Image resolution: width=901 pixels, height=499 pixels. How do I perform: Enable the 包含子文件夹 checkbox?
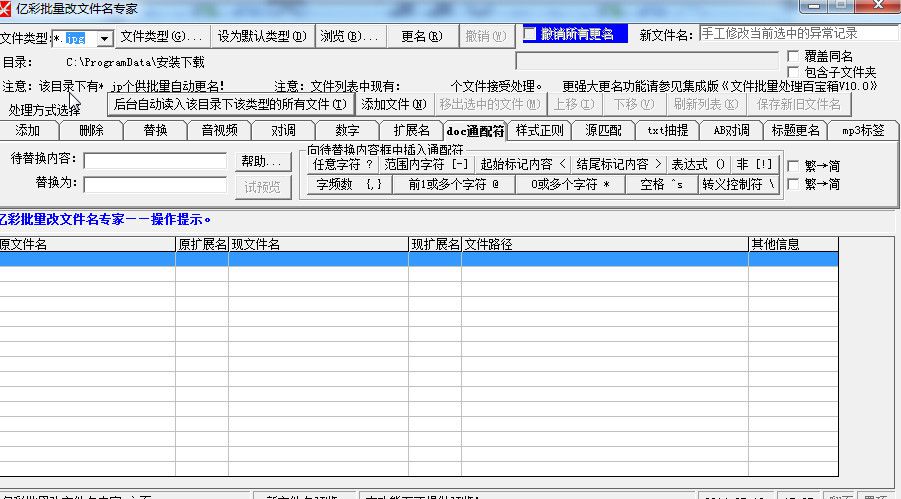coord(793,72)
